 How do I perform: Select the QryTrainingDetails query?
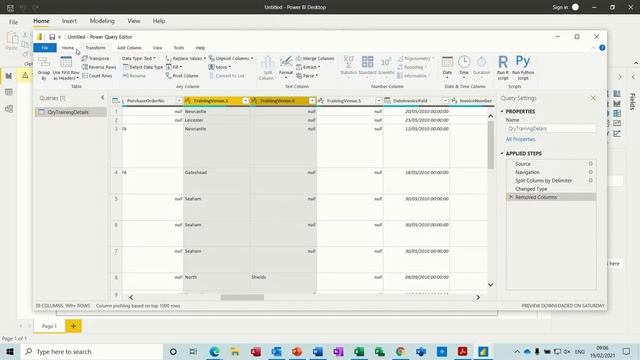click(x=71, y=112)
